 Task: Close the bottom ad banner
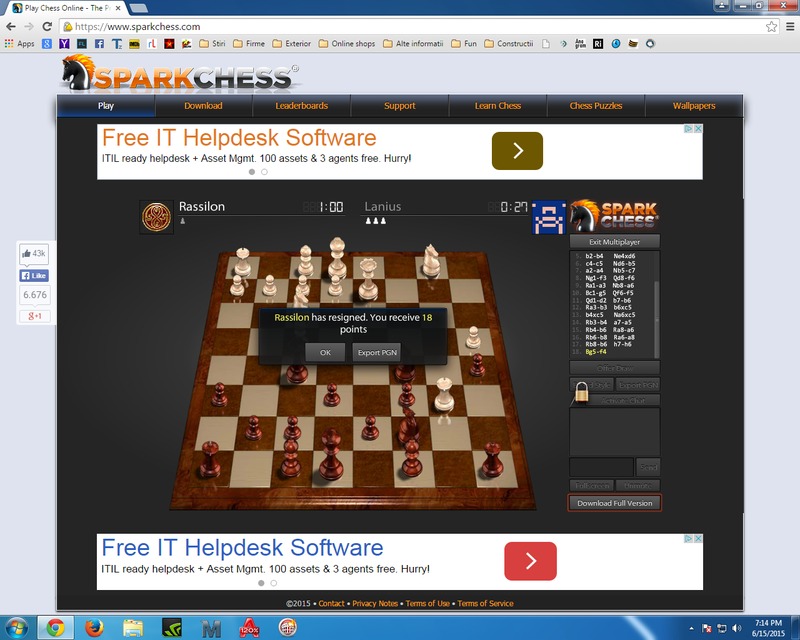coord(698,538)
